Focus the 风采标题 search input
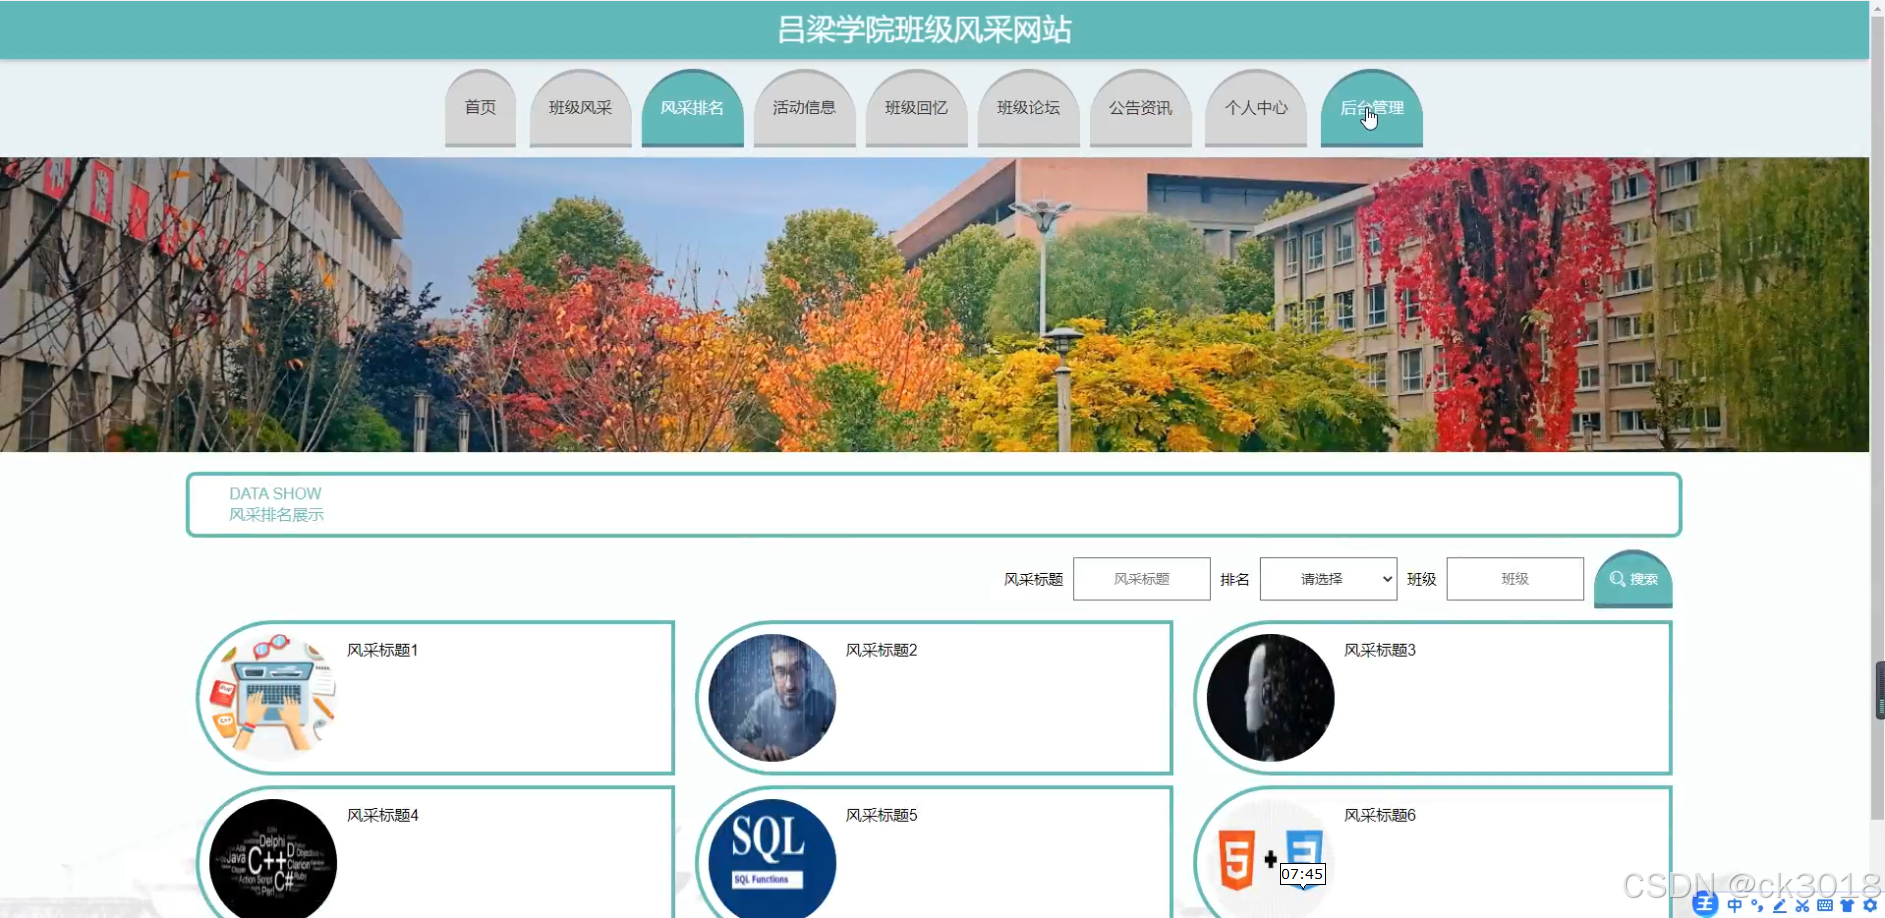 [1141, 579]
